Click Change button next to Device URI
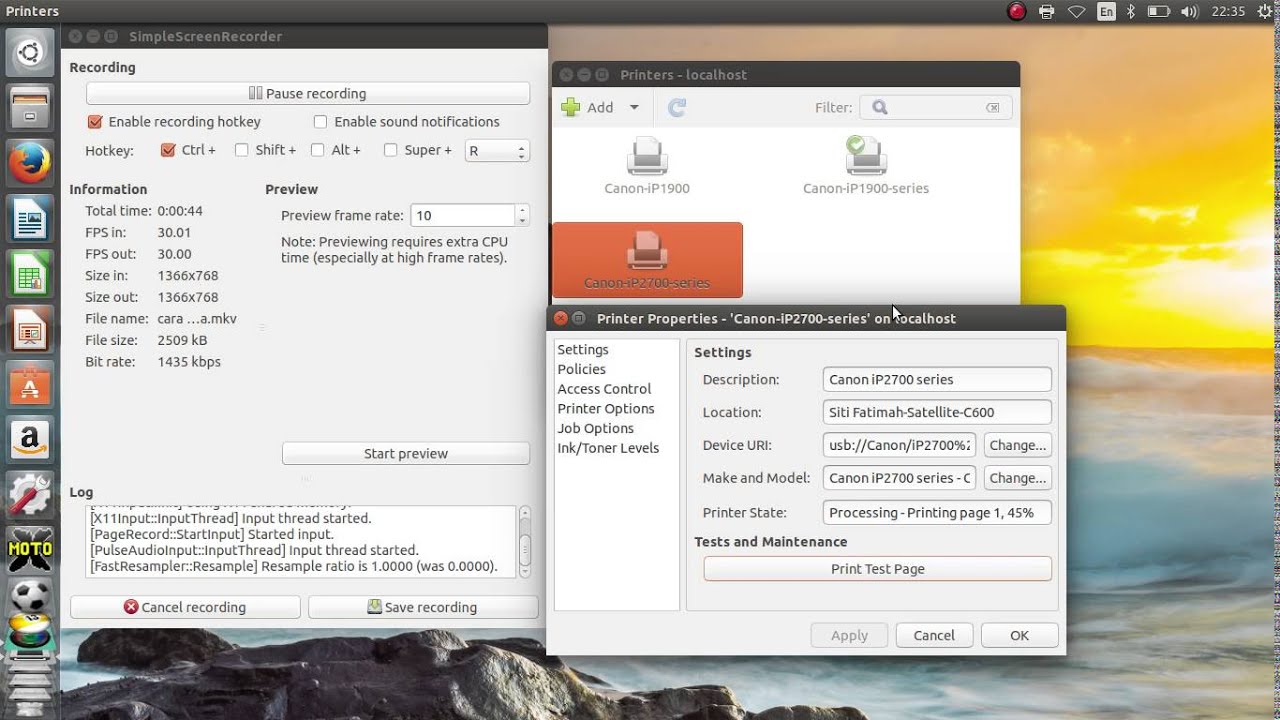 pyautogui.click(x=1018, y=445)
